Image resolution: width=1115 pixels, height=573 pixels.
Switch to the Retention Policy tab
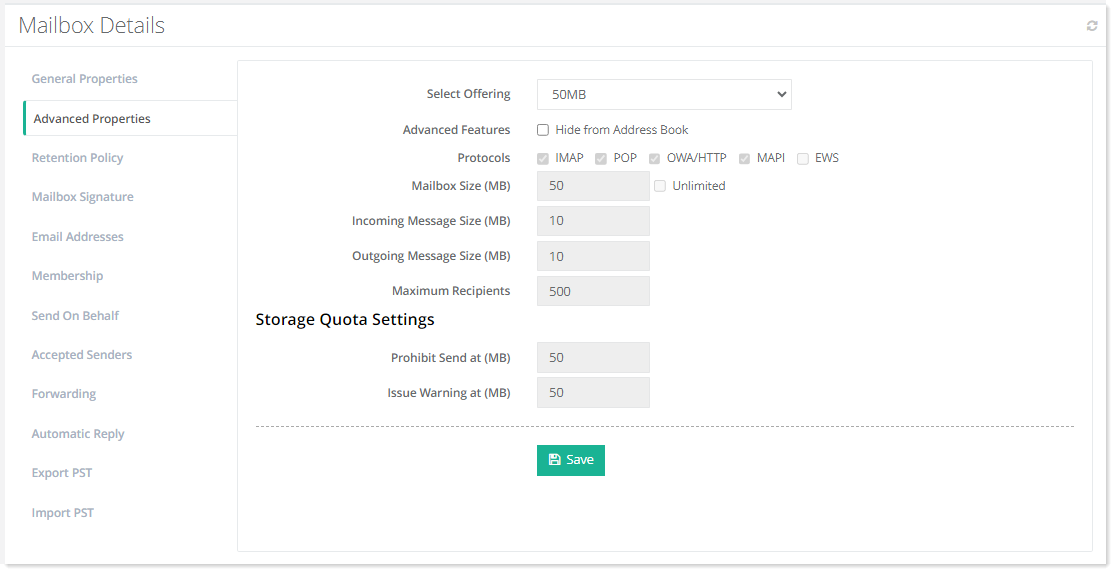[x=78, y=158]
